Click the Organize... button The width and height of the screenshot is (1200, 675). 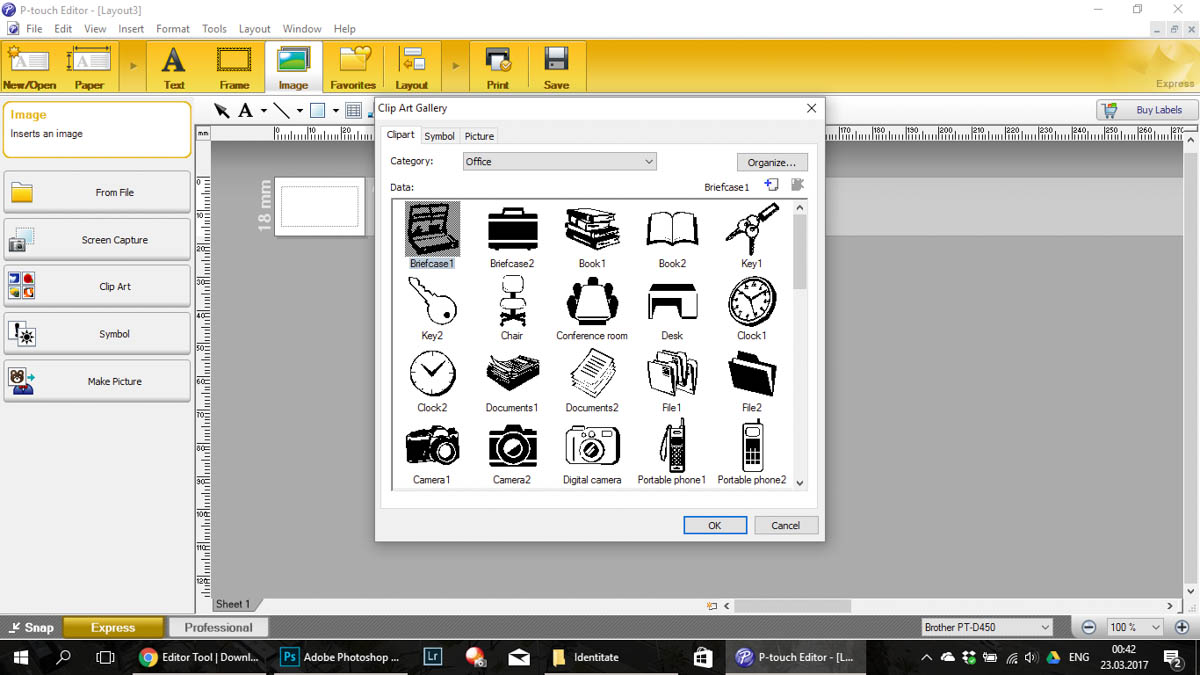[x=771, y=162]
